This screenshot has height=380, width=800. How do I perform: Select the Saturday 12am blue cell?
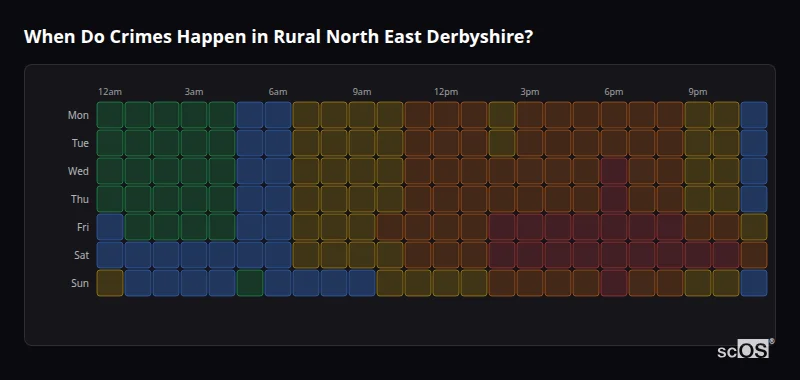110,255
